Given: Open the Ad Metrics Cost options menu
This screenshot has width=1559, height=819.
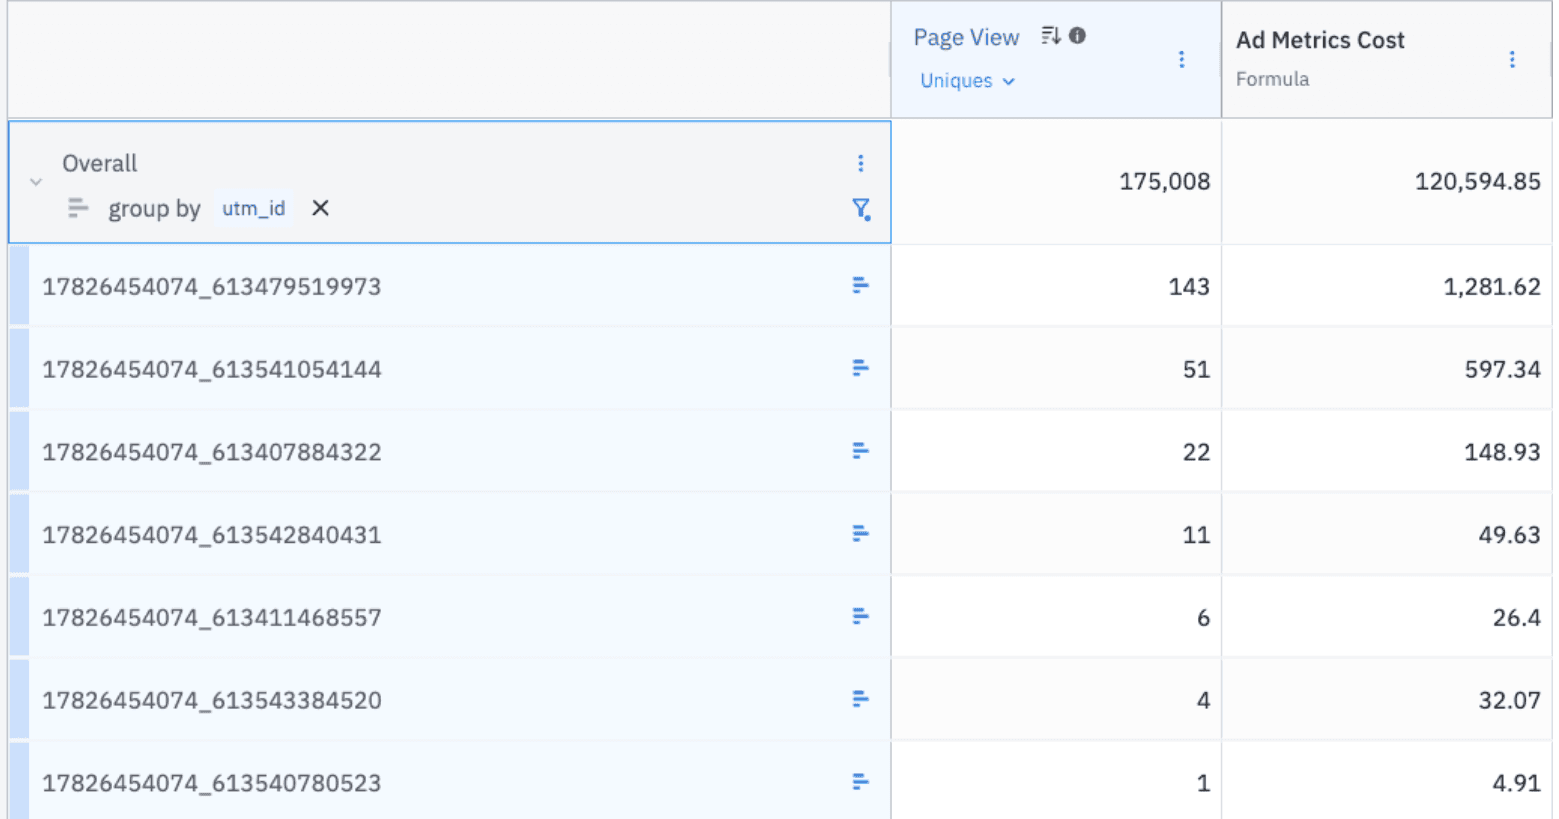Looking at the screenshot, I should point(1514,60).
